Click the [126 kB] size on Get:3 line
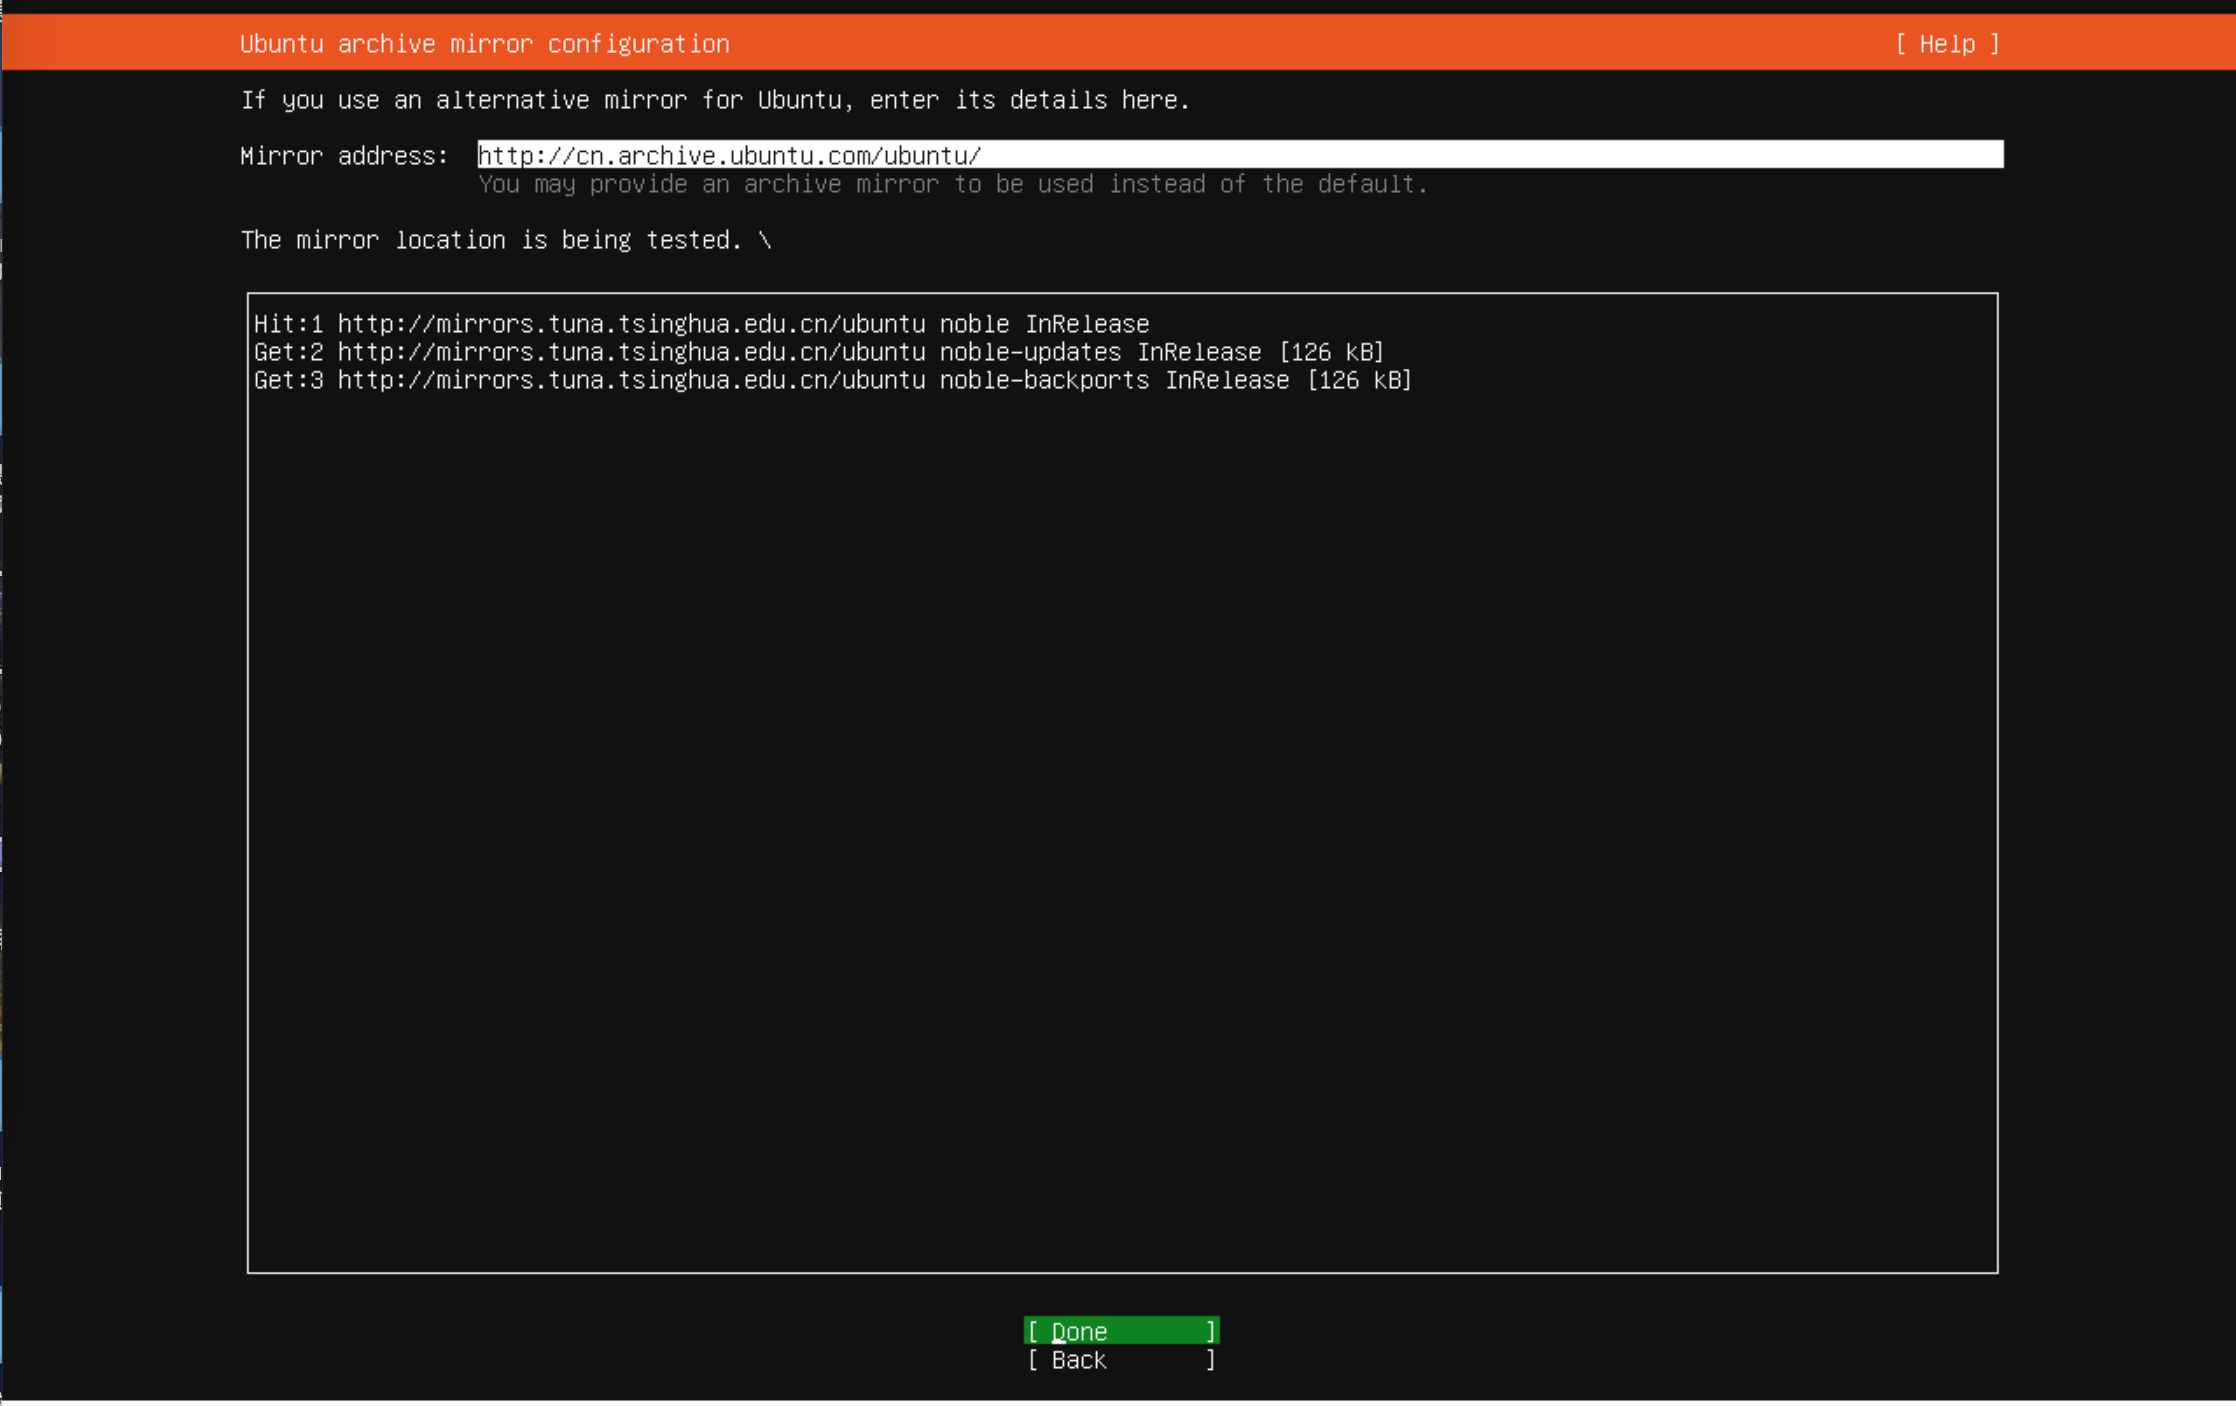The height and width of the screenshot is (1406, 2236). (x=1359, y=380)
